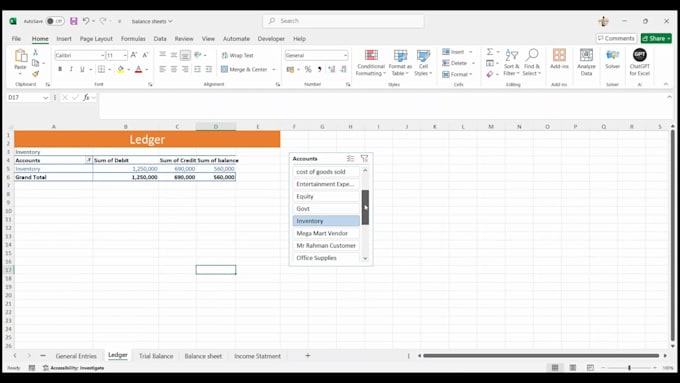Click the slicer scrollbar down arrow

click(x=365, y=259)
